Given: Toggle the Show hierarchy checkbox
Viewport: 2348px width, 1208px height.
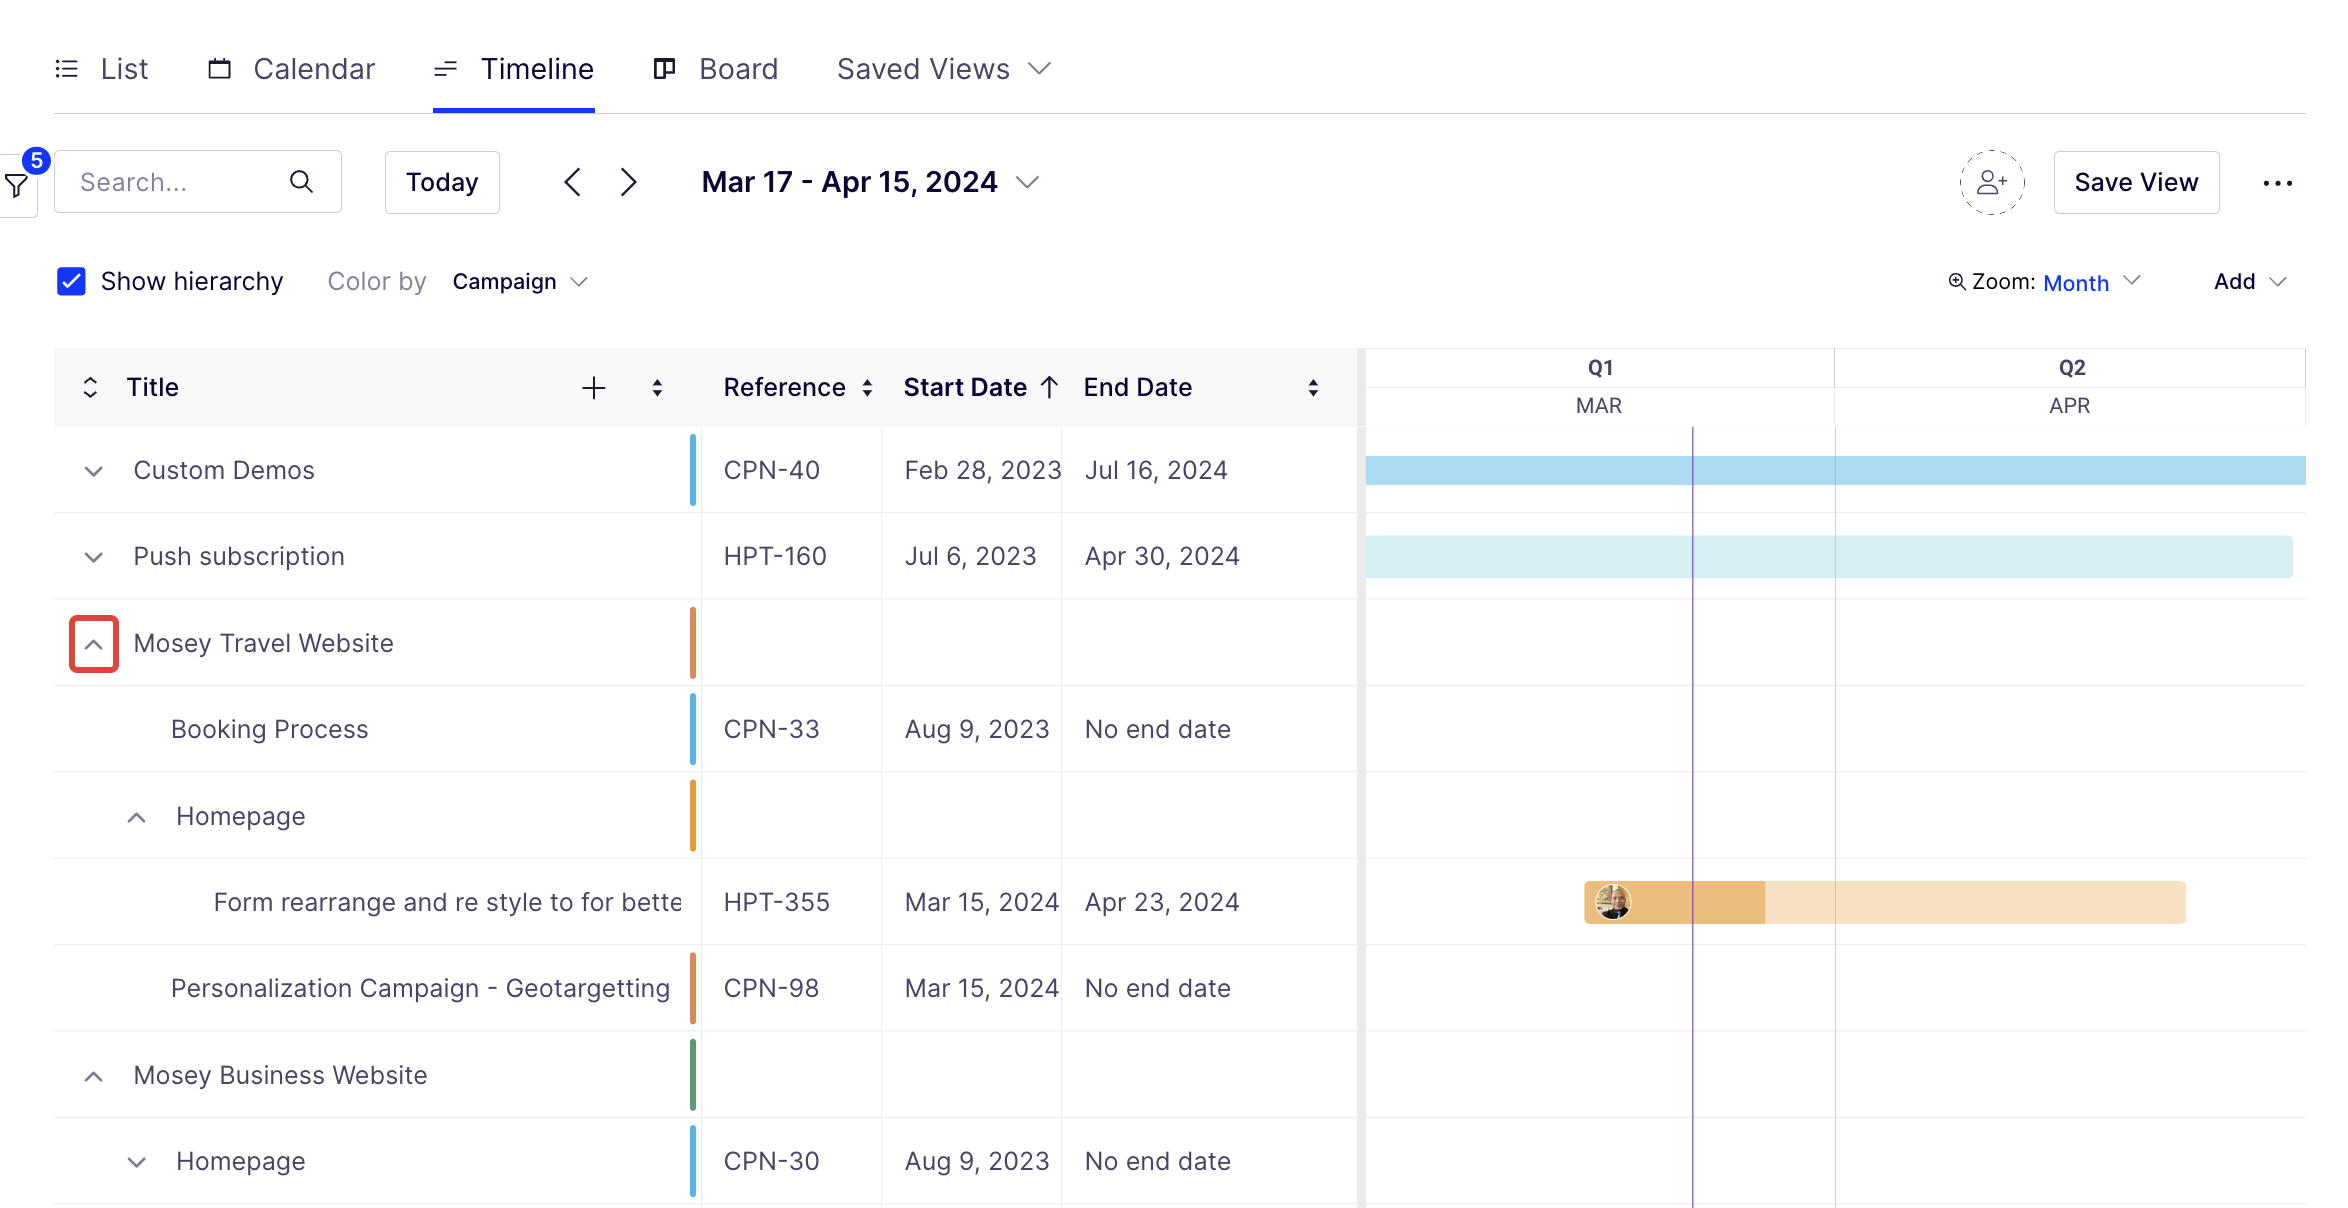Looking at the screenshot, I should coord(71,282).
